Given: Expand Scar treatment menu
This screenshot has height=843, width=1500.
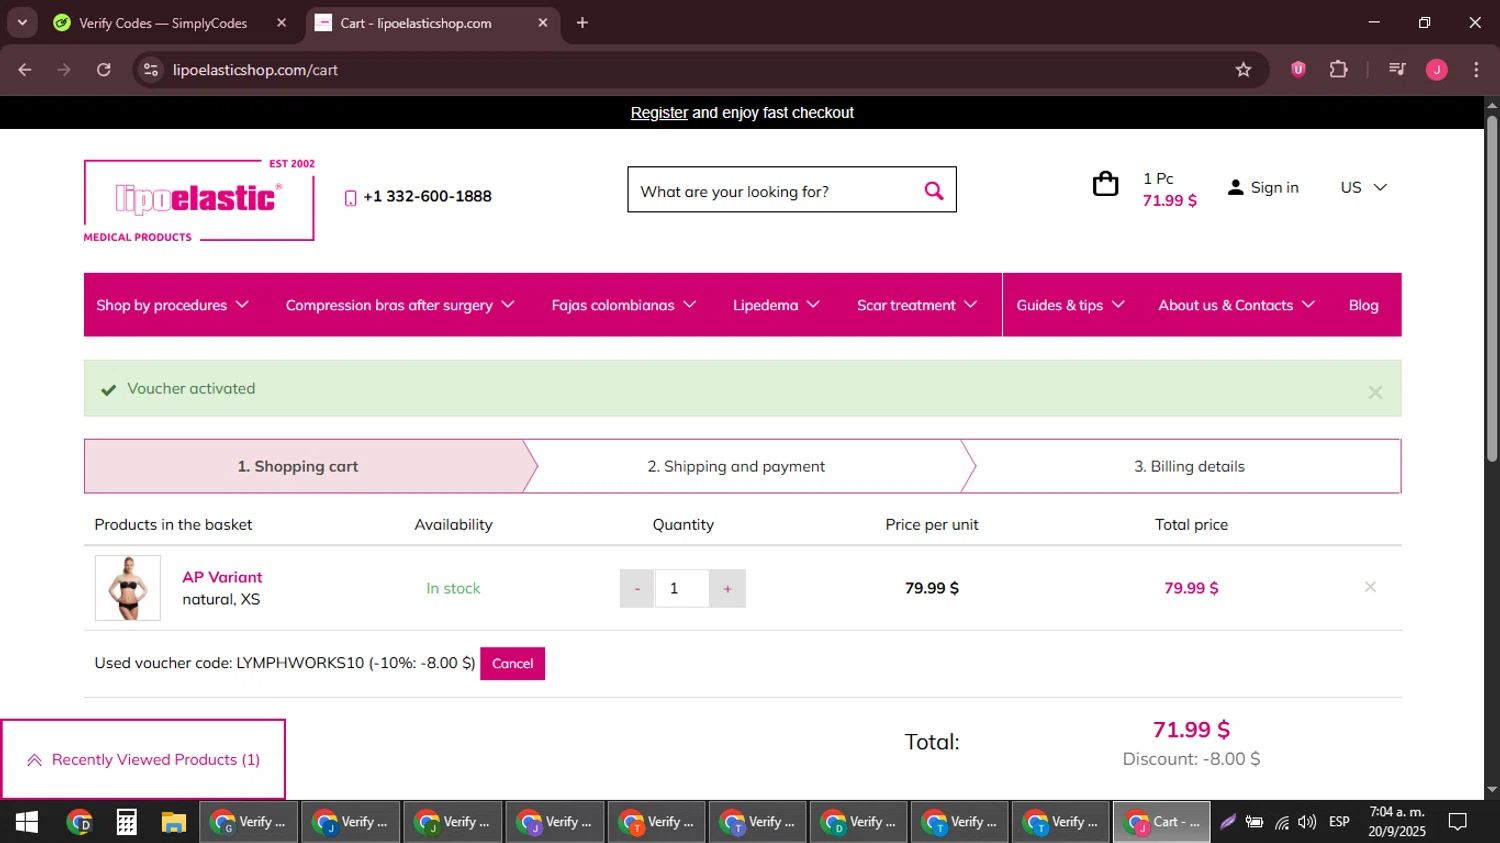Looking at the screenshot, I should [917, 305].
